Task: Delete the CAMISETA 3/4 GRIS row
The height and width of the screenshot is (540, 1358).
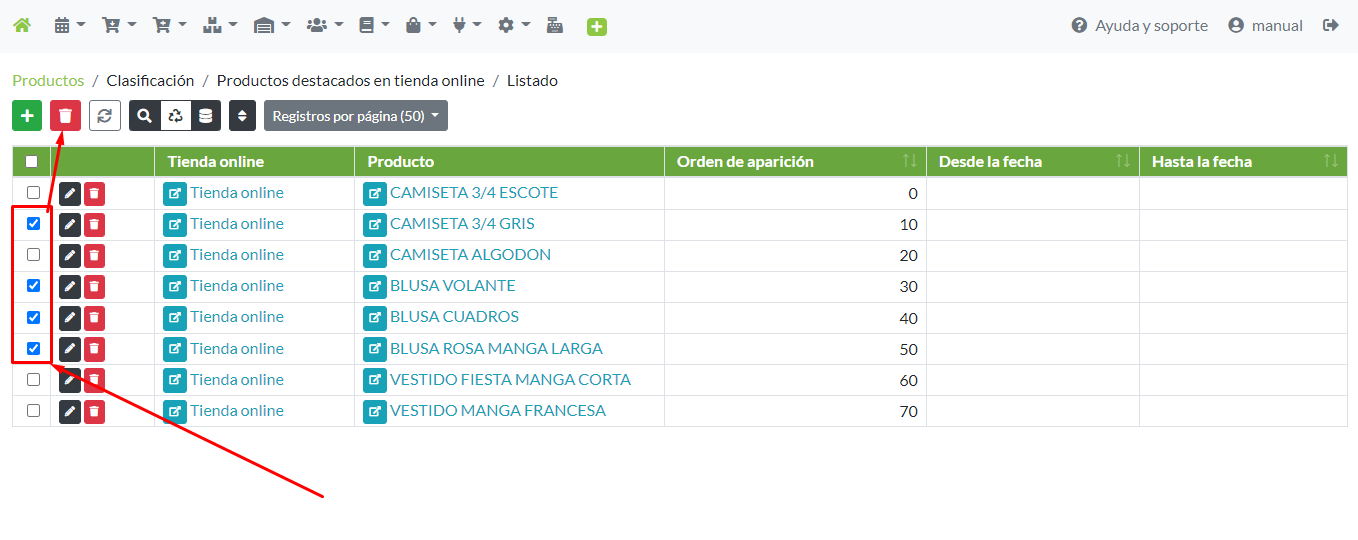Action: (x=94, y=224)
